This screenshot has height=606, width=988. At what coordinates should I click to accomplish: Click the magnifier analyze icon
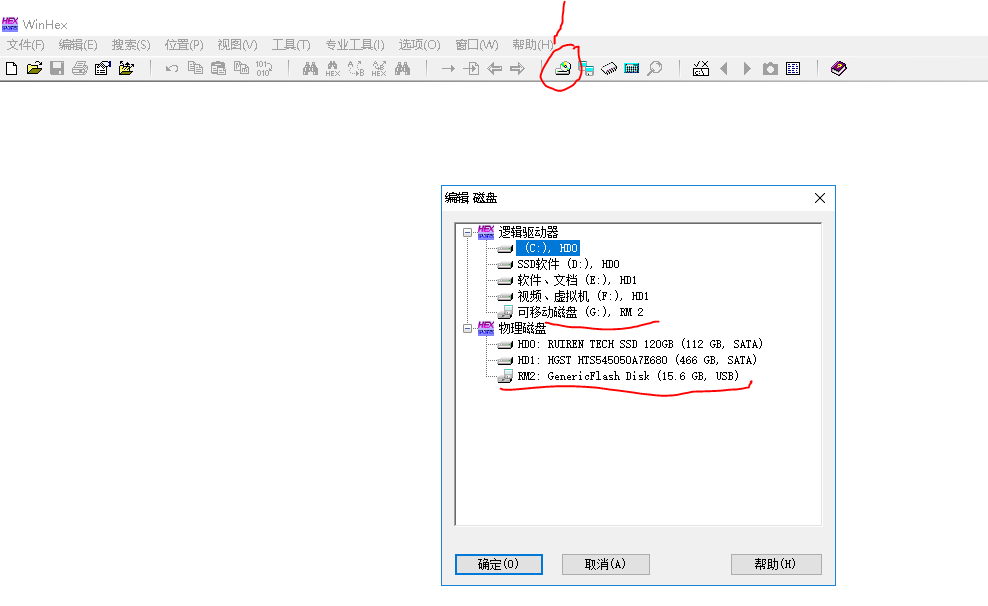pyautogui.click(x=655, y=68)
